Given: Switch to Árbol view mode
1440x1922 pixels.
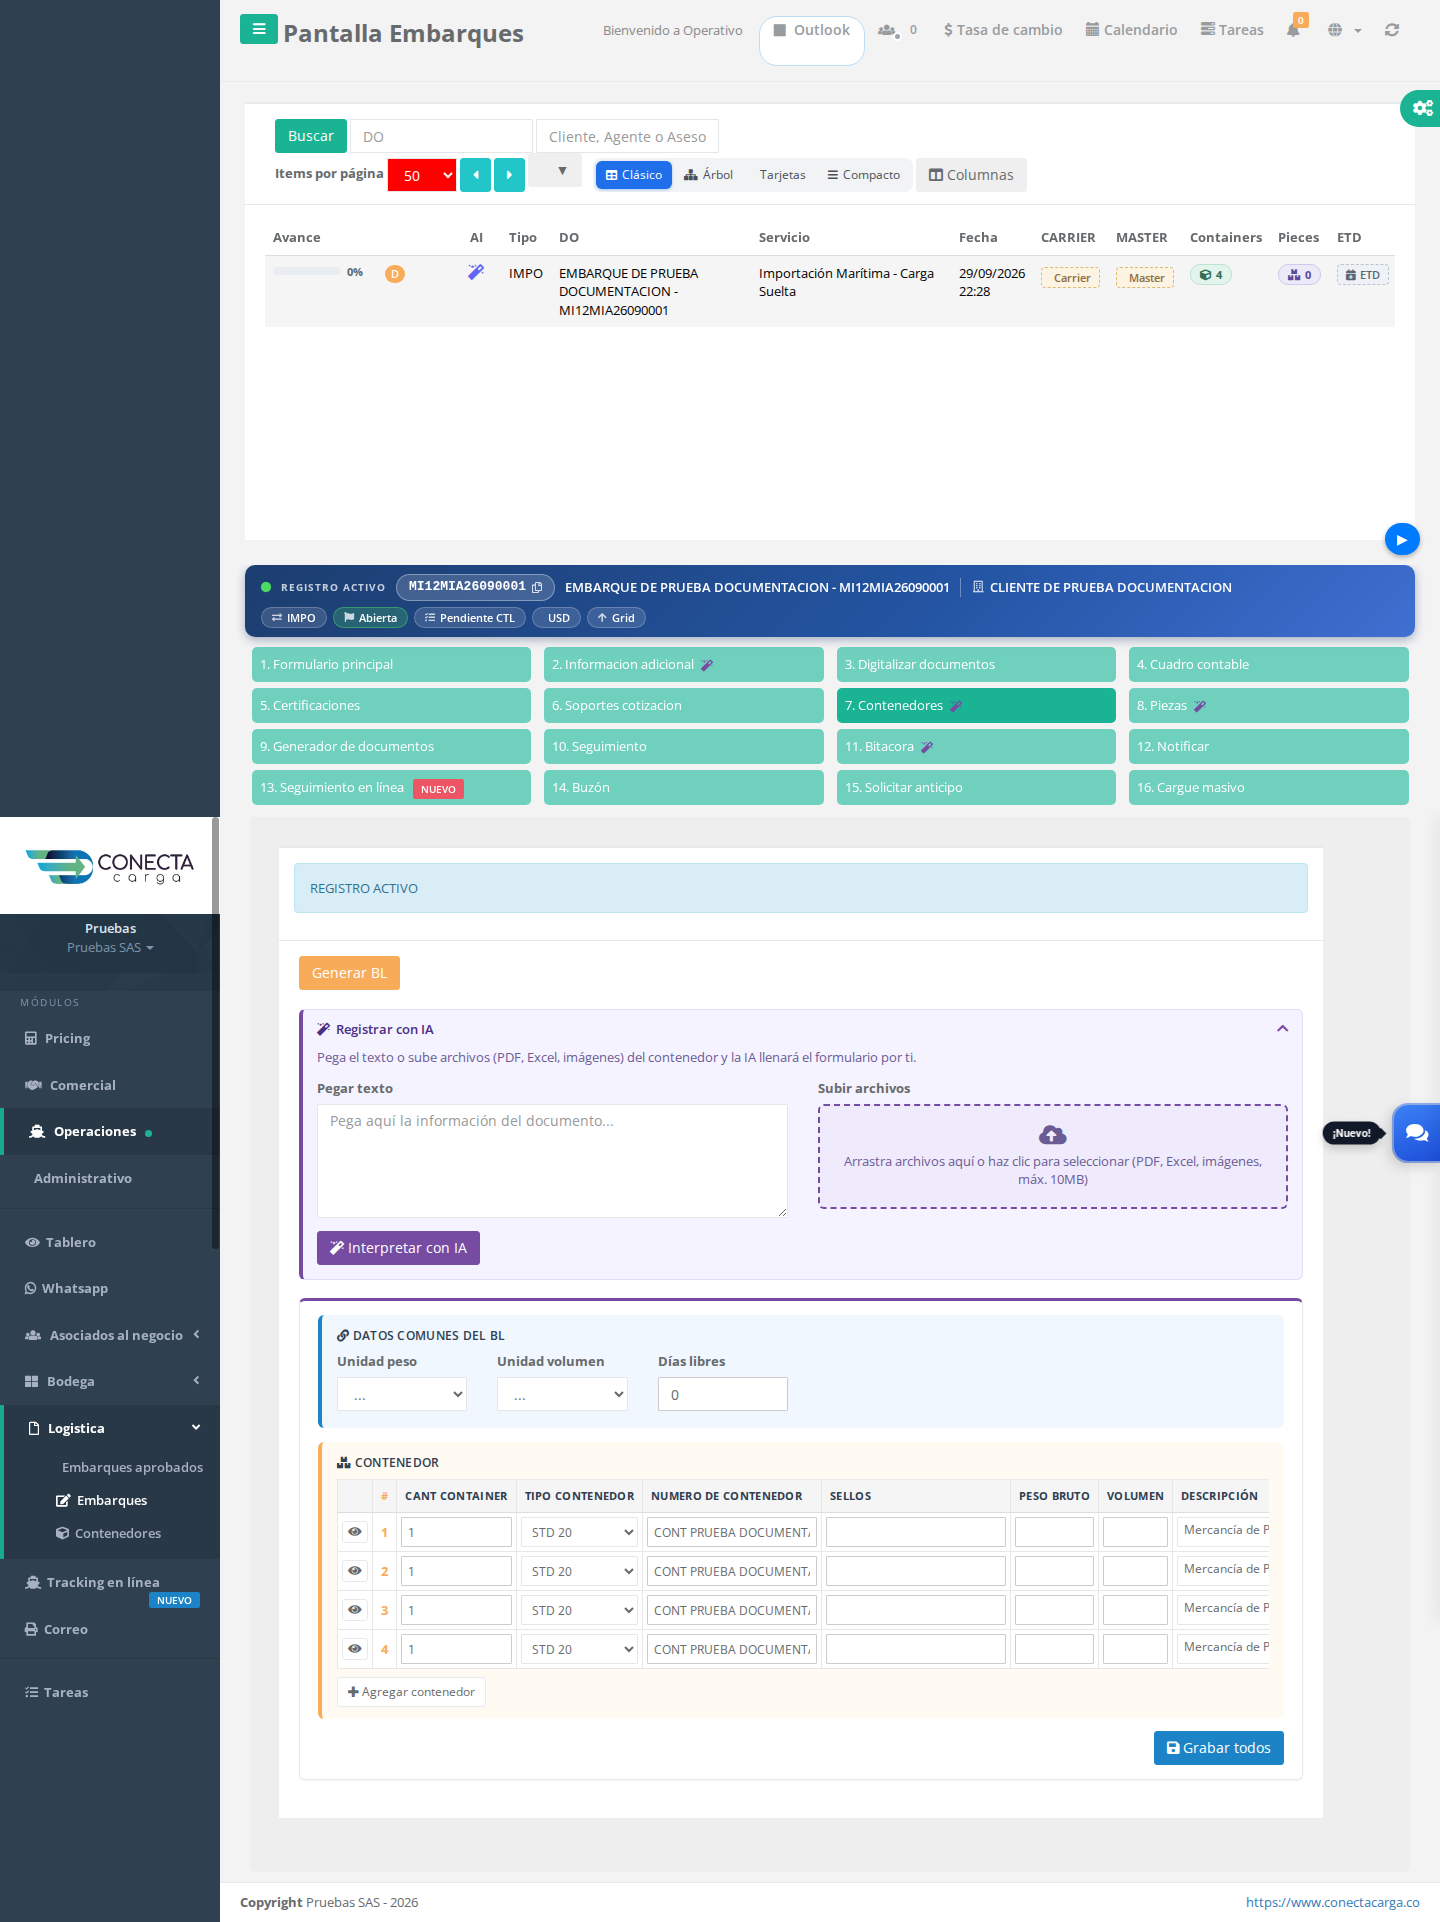Looking at the screenshot, I should (708, 175).
